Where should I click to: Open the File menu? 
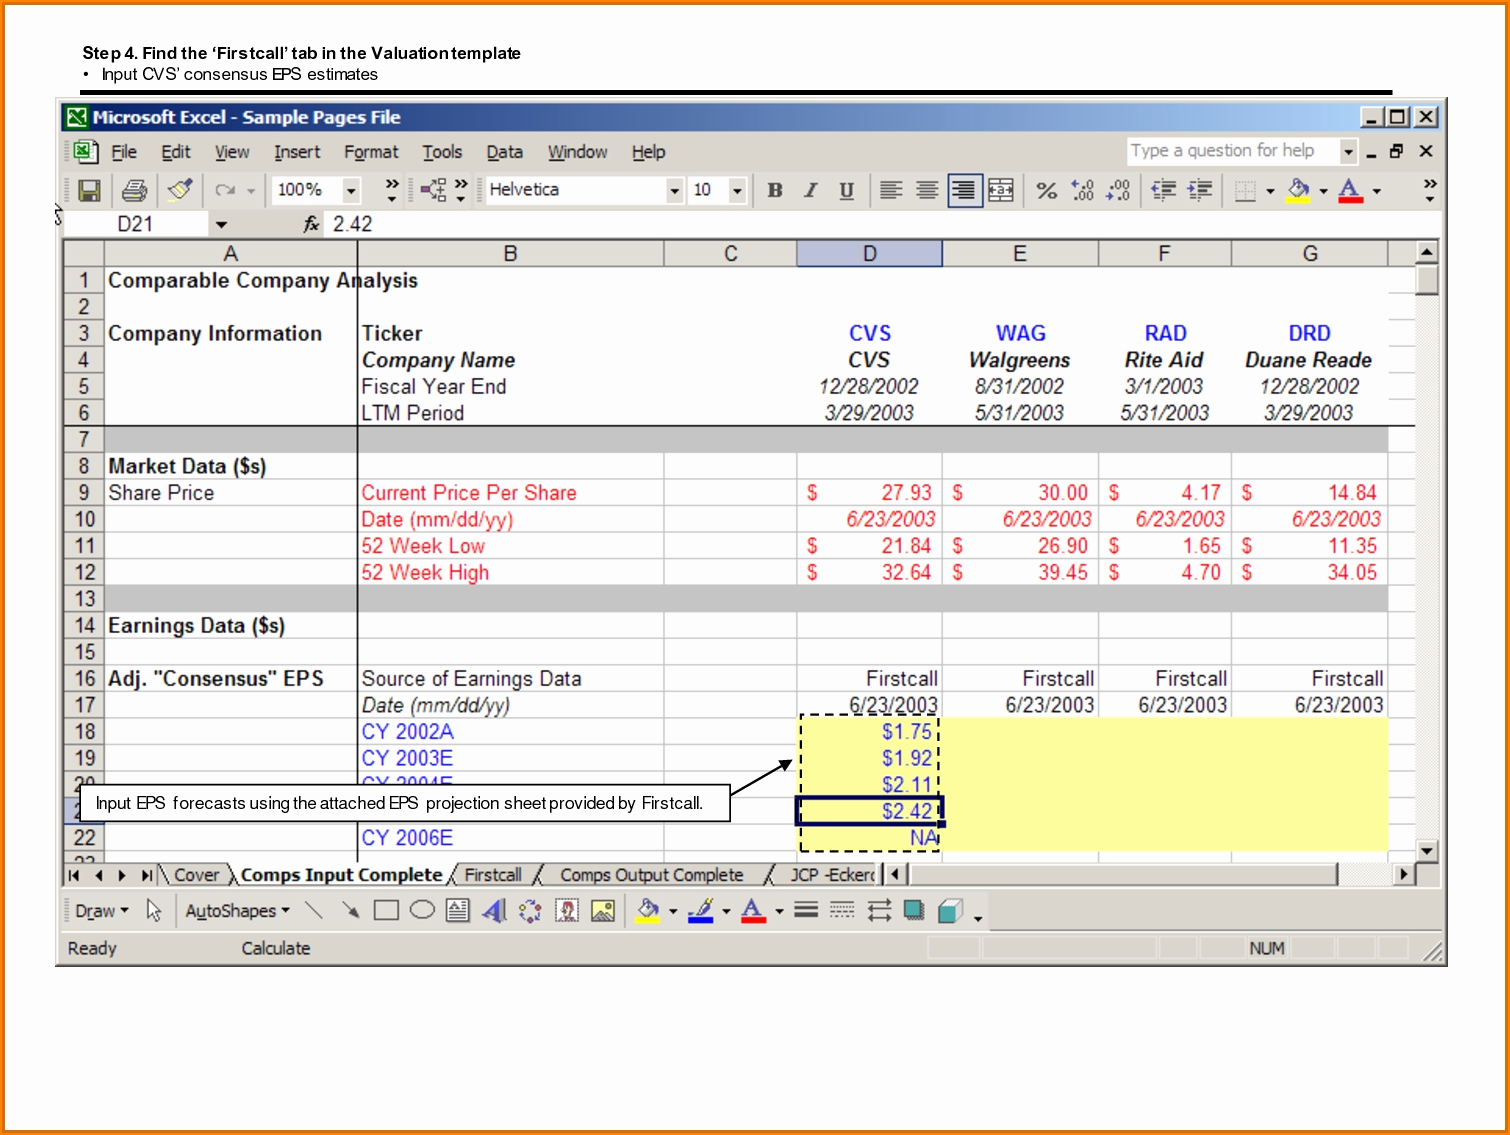[124, 152]
